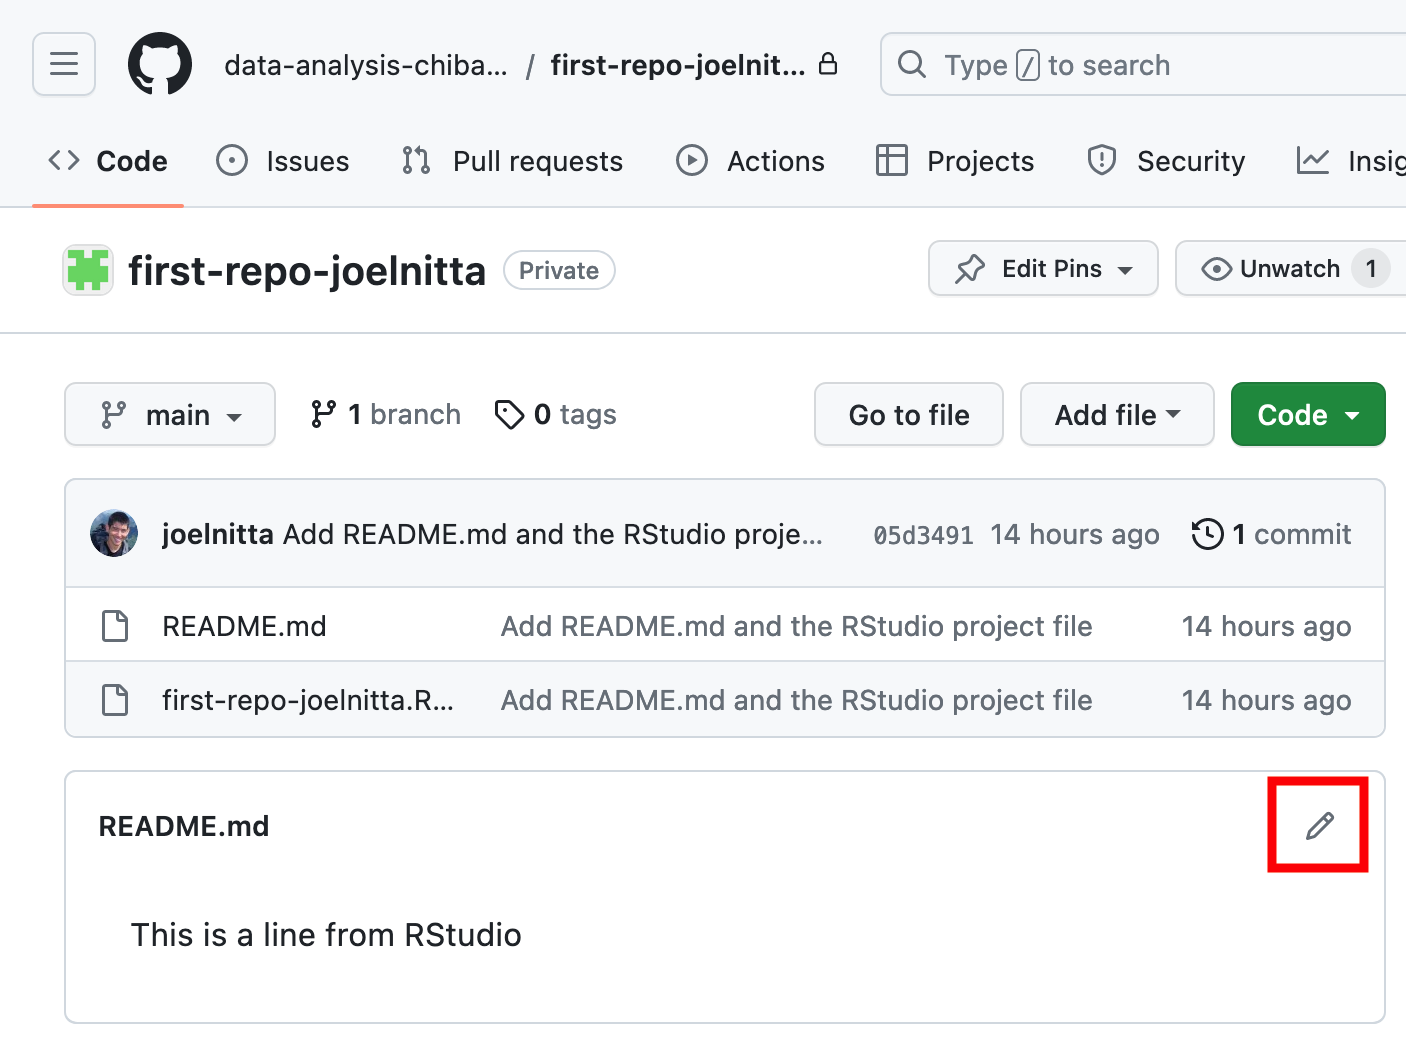Open the commit history clock icon

1207,534
